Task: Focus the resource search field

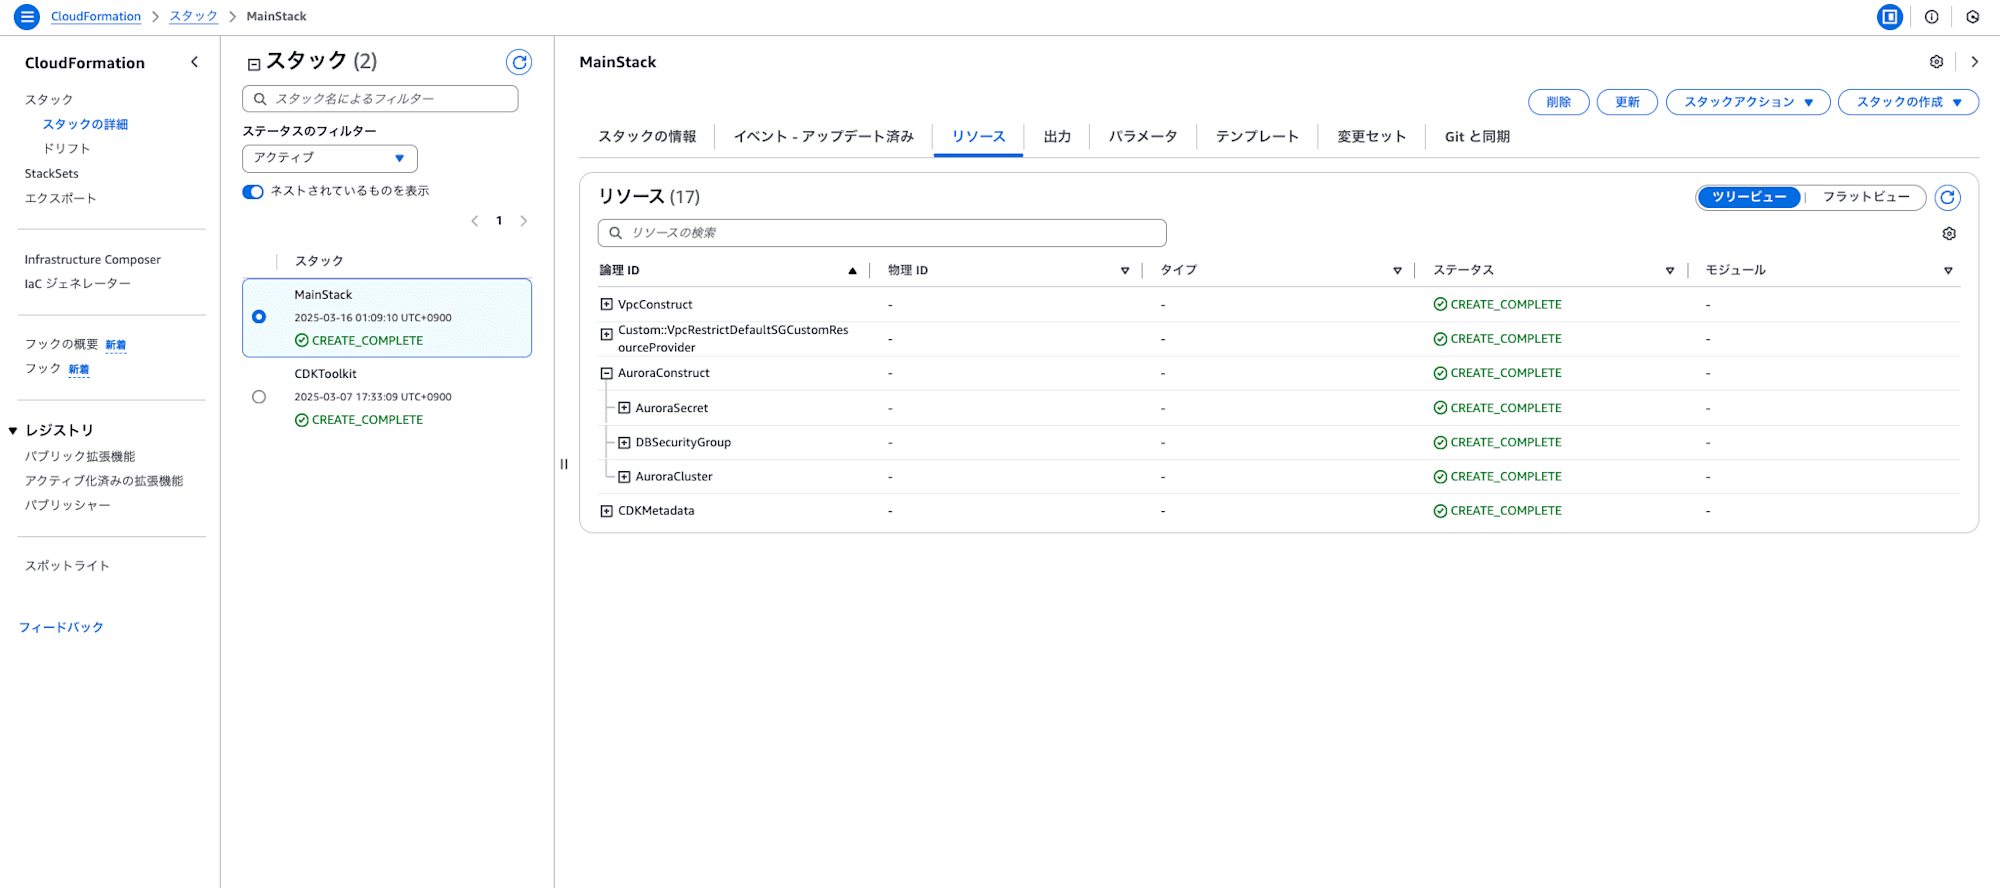Action: (x=882, y=233)
